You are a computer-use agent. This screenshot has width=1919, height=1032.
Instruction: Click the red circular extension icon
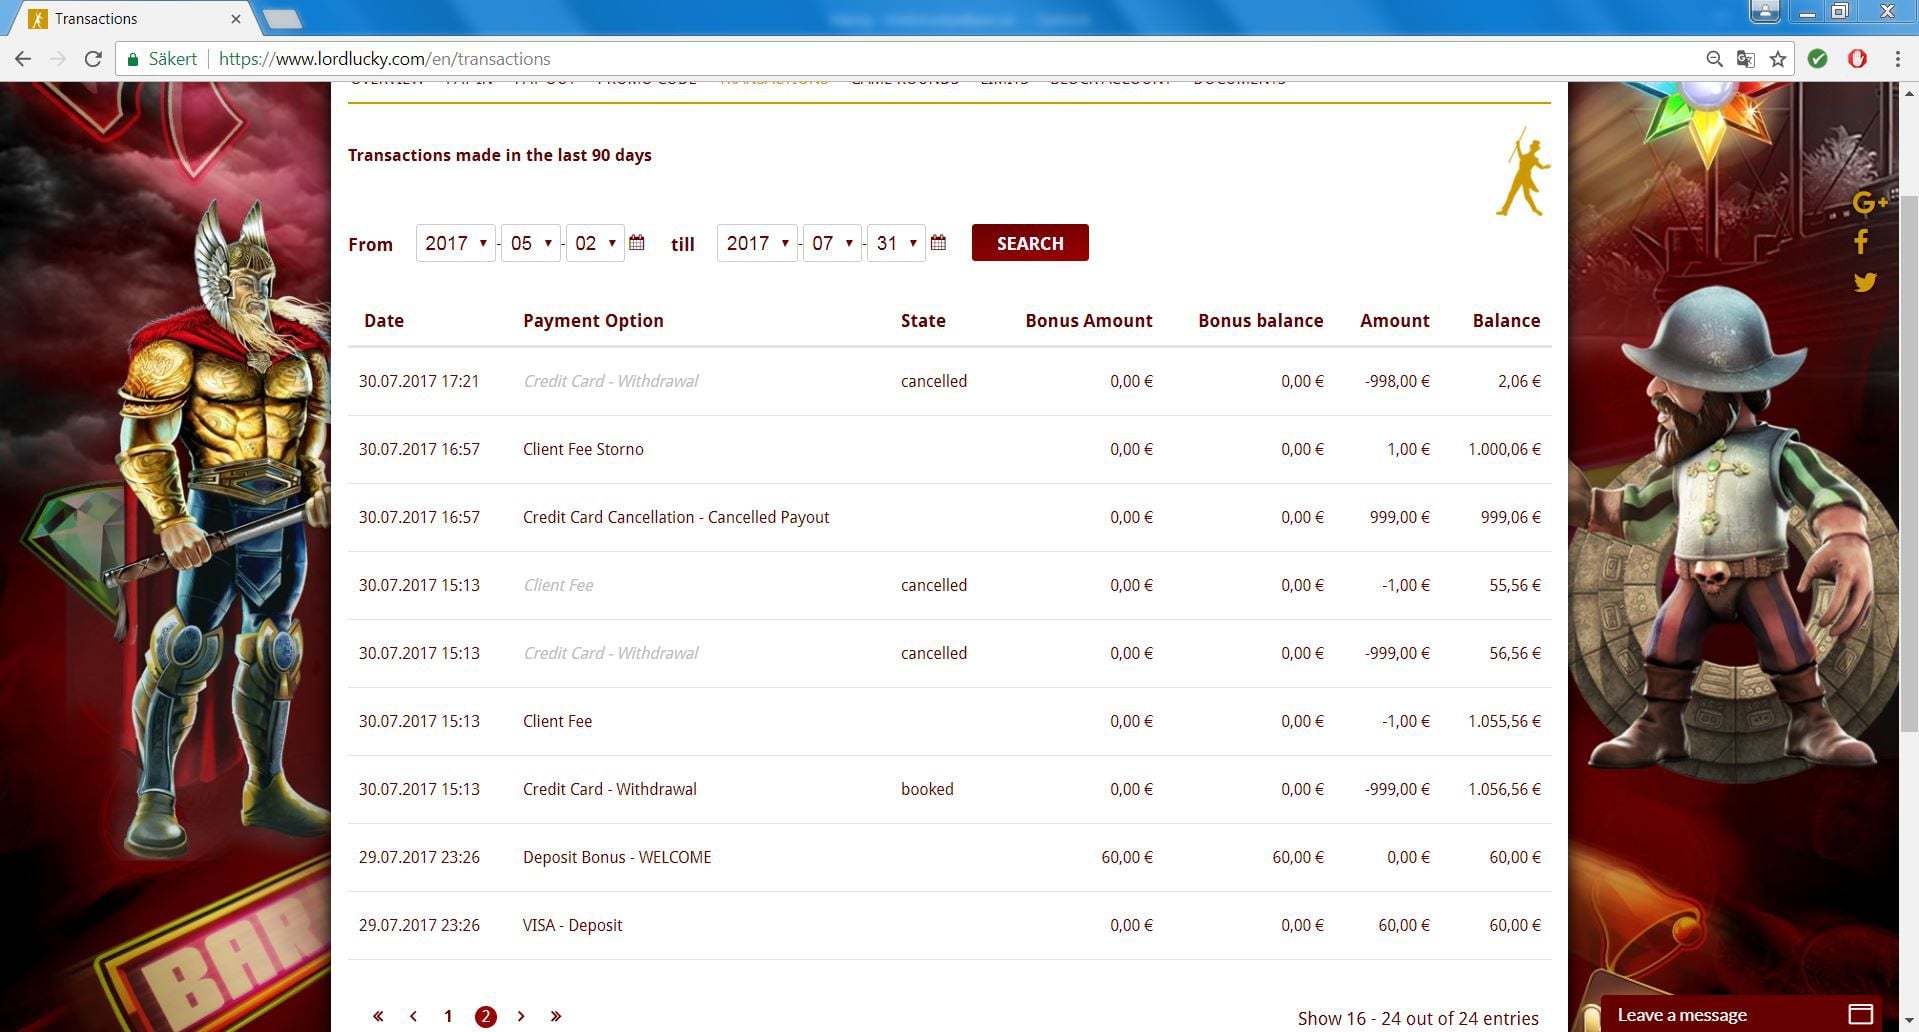(1857, 59)
